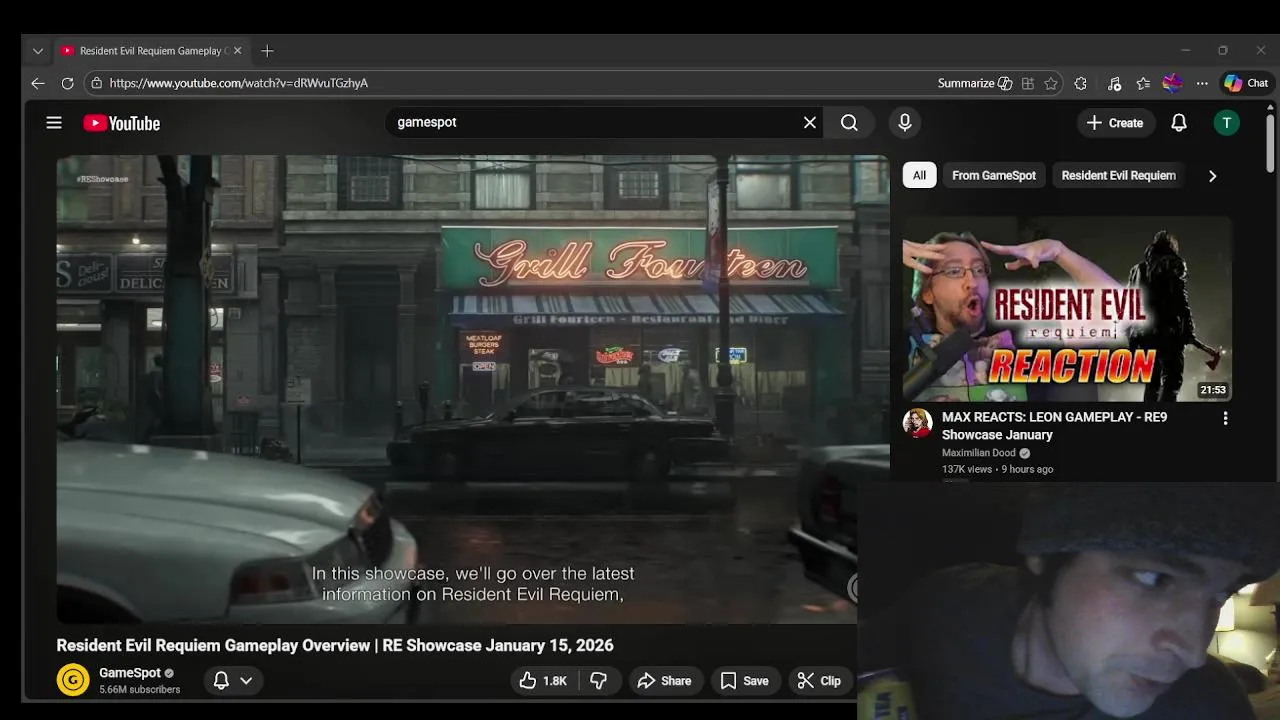Image resolution: width=1280 pixels, height=720 pixels.
Task: View site info via address bar lock icon
Action: tap(96, 83)
